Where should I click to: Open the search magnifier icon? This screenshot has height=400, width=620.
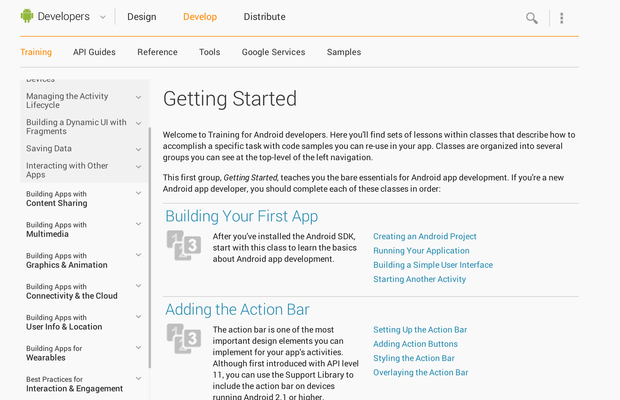532,18
